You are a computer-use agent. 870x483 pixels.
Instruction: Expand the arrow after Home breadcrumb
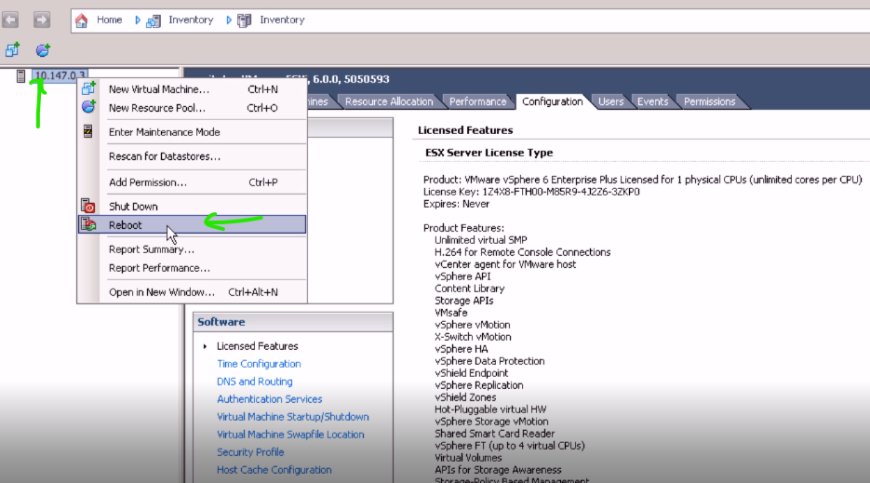coord(137,21)
